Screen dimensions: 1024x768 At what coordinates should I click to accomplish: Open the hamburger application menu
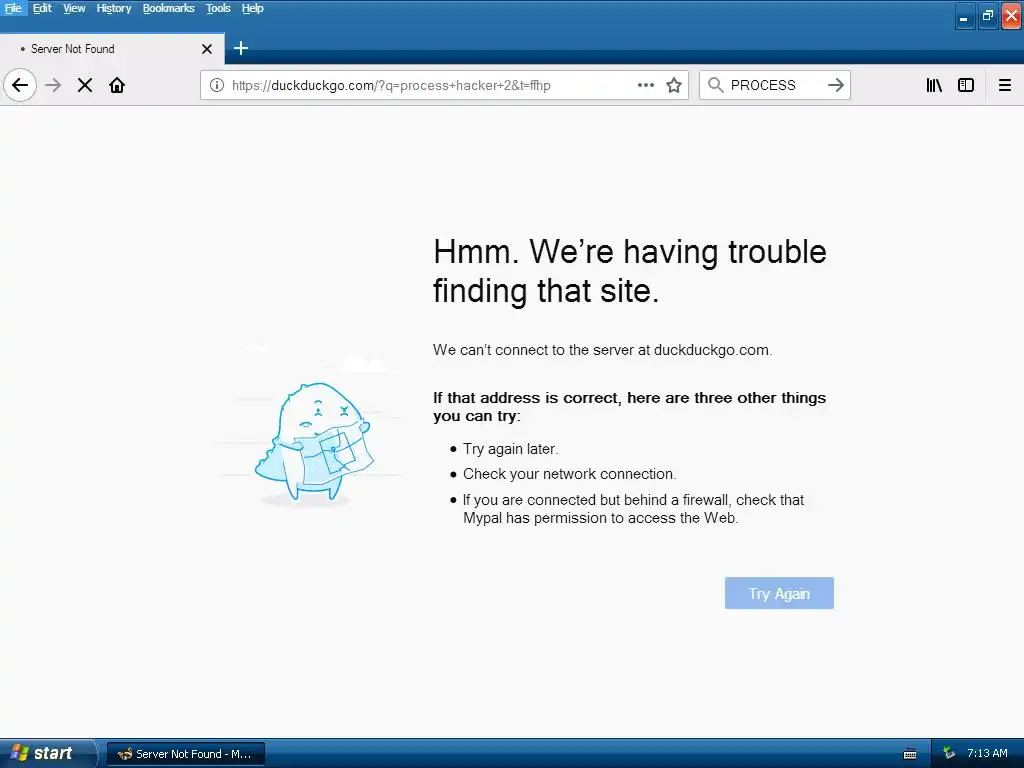click(1005, 85)
